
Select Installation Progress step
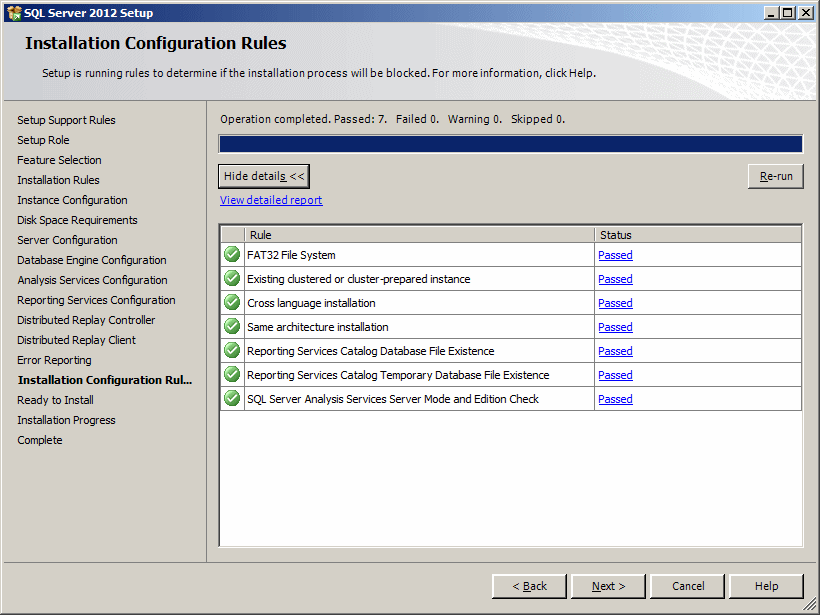coord(66,420)
